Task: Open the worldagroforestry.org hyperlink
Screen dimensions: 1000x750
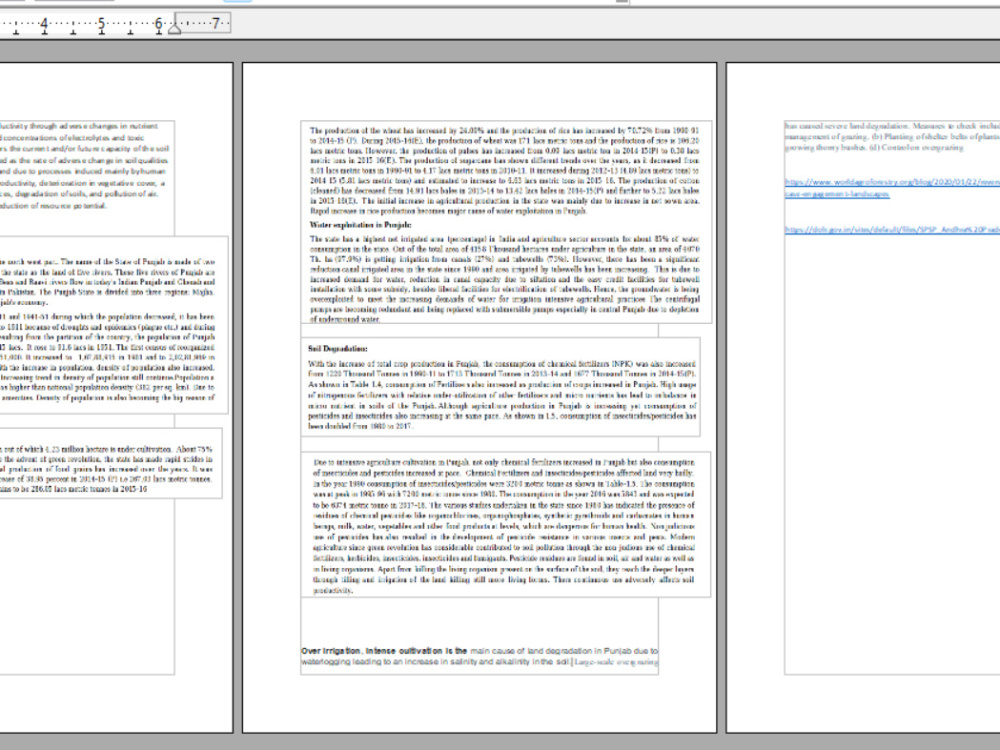Action: pyautogui.click(x=892, y=188)
